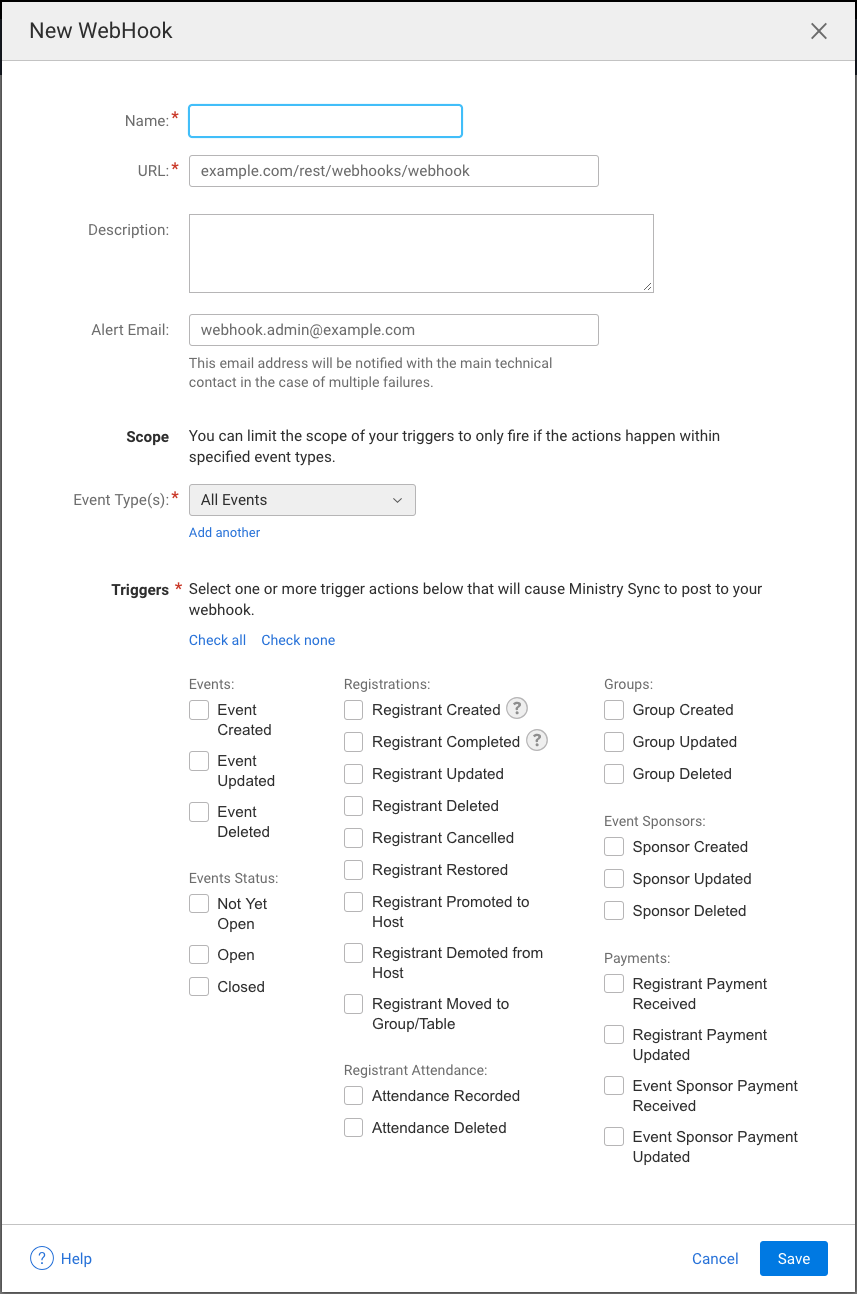Open the Event Type(s) dropdown
Screen dimensions: 857x1294
[302, 500]
